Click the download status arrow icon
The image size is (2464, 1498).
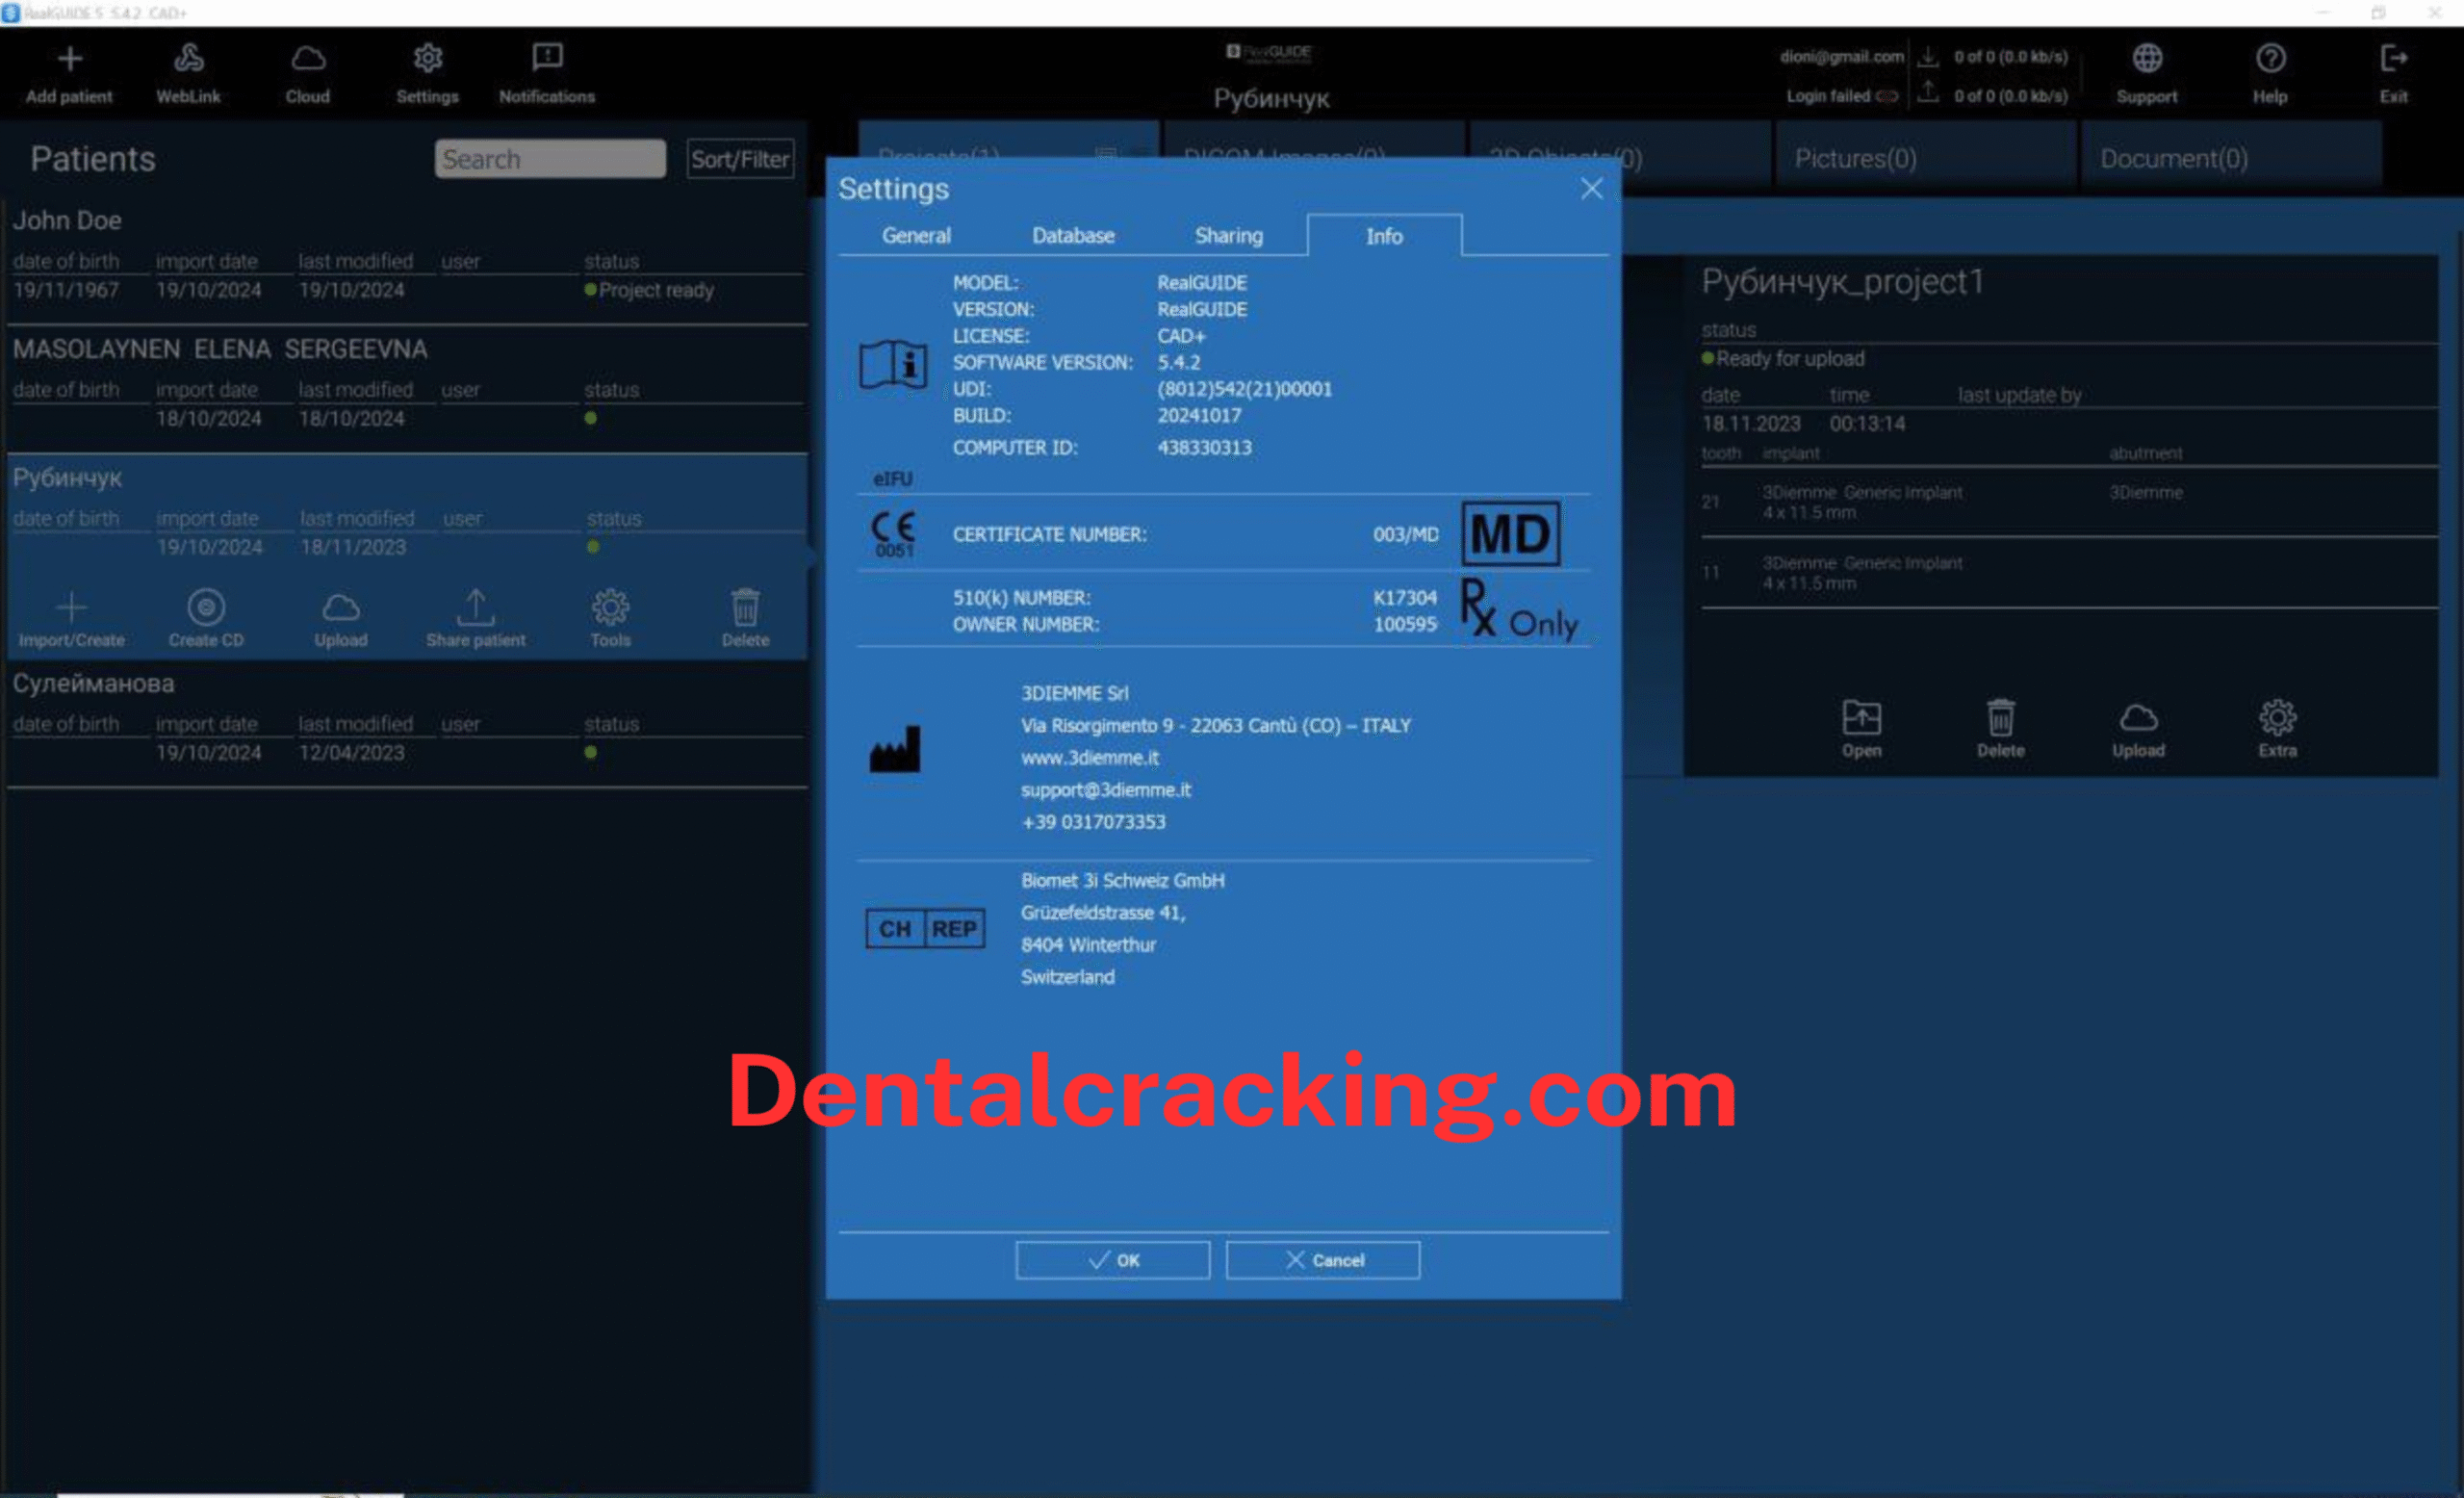1928,56
